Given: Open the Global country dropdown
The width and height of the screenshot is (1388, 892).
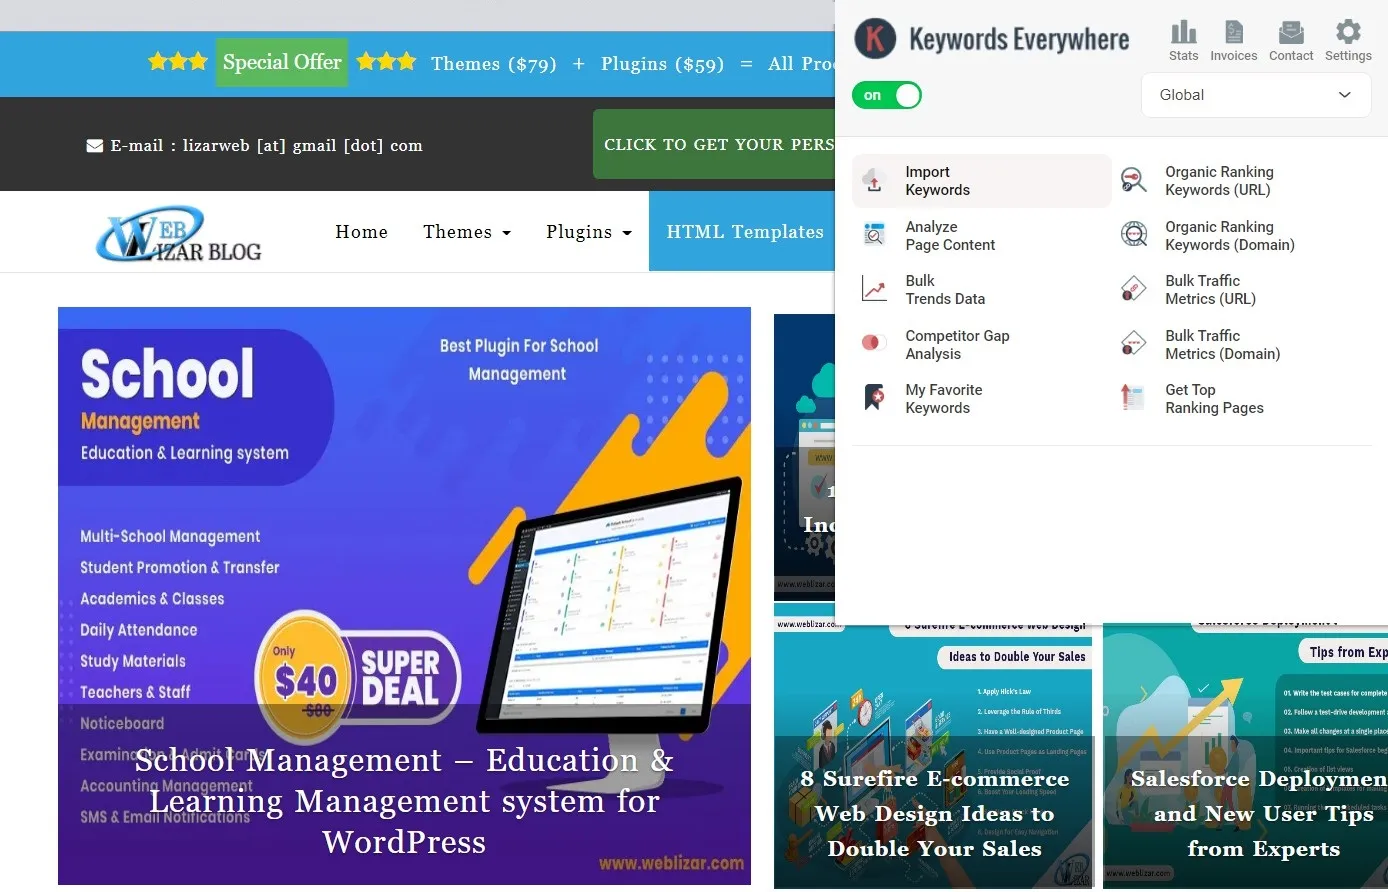Looking at the screenshot, I should 1255,95.
